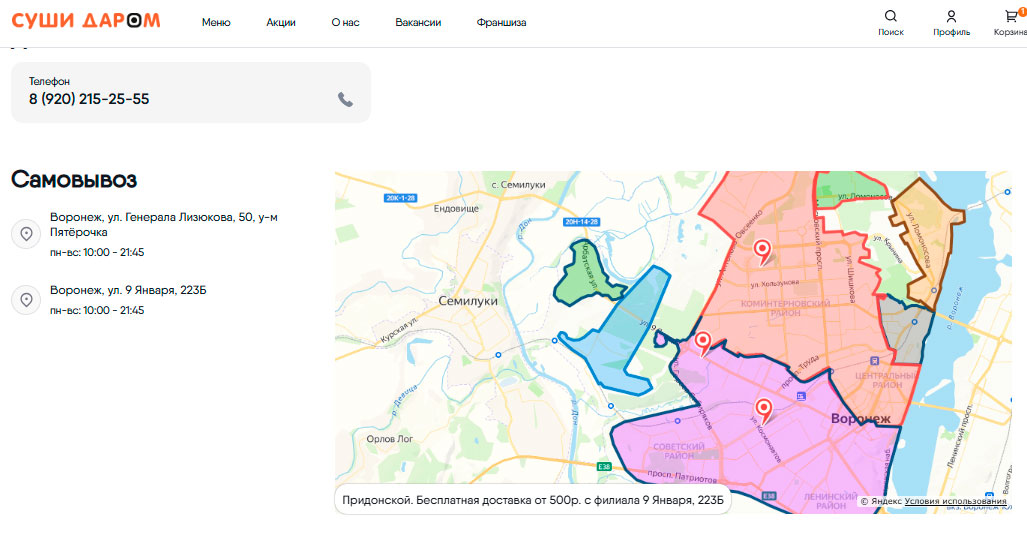
Task: Click phone number 8 (920) 215-25-55
Action: (x=89, y=99)
